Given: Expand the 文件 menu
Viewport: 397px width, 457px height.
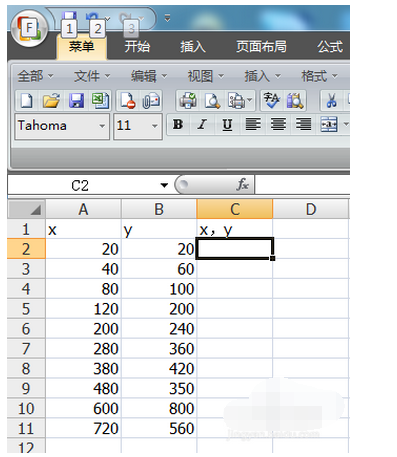Looking at the screenshot, I should (x=92, y=76).
